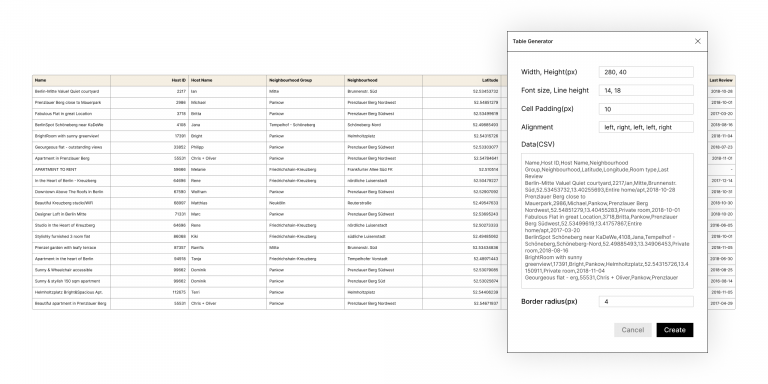Viewport: 768px width, 384px height.
Task: Select the Last Review column header
Action: tap(721, 80)
